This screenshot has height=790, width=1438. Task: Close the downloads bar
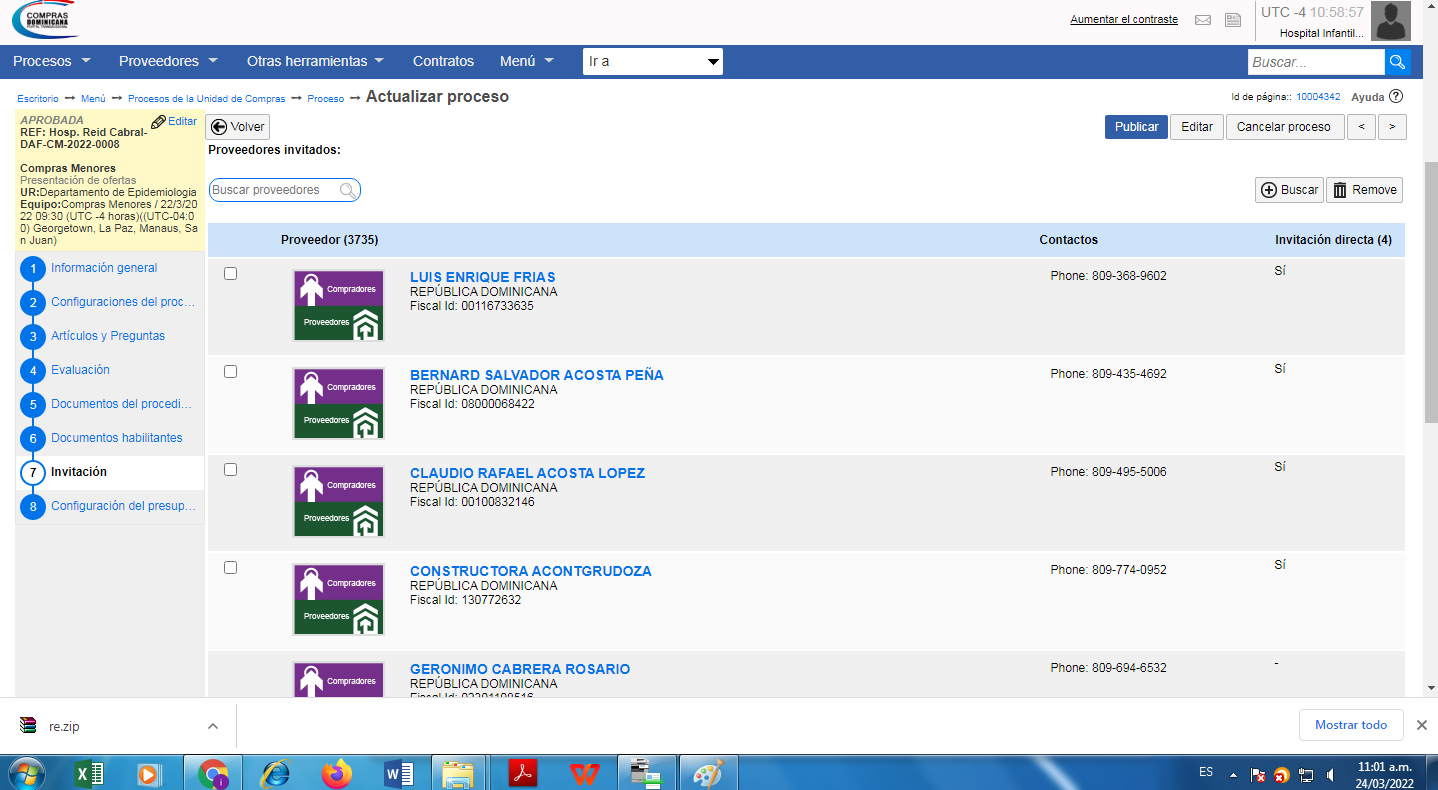pos(1421,725)
